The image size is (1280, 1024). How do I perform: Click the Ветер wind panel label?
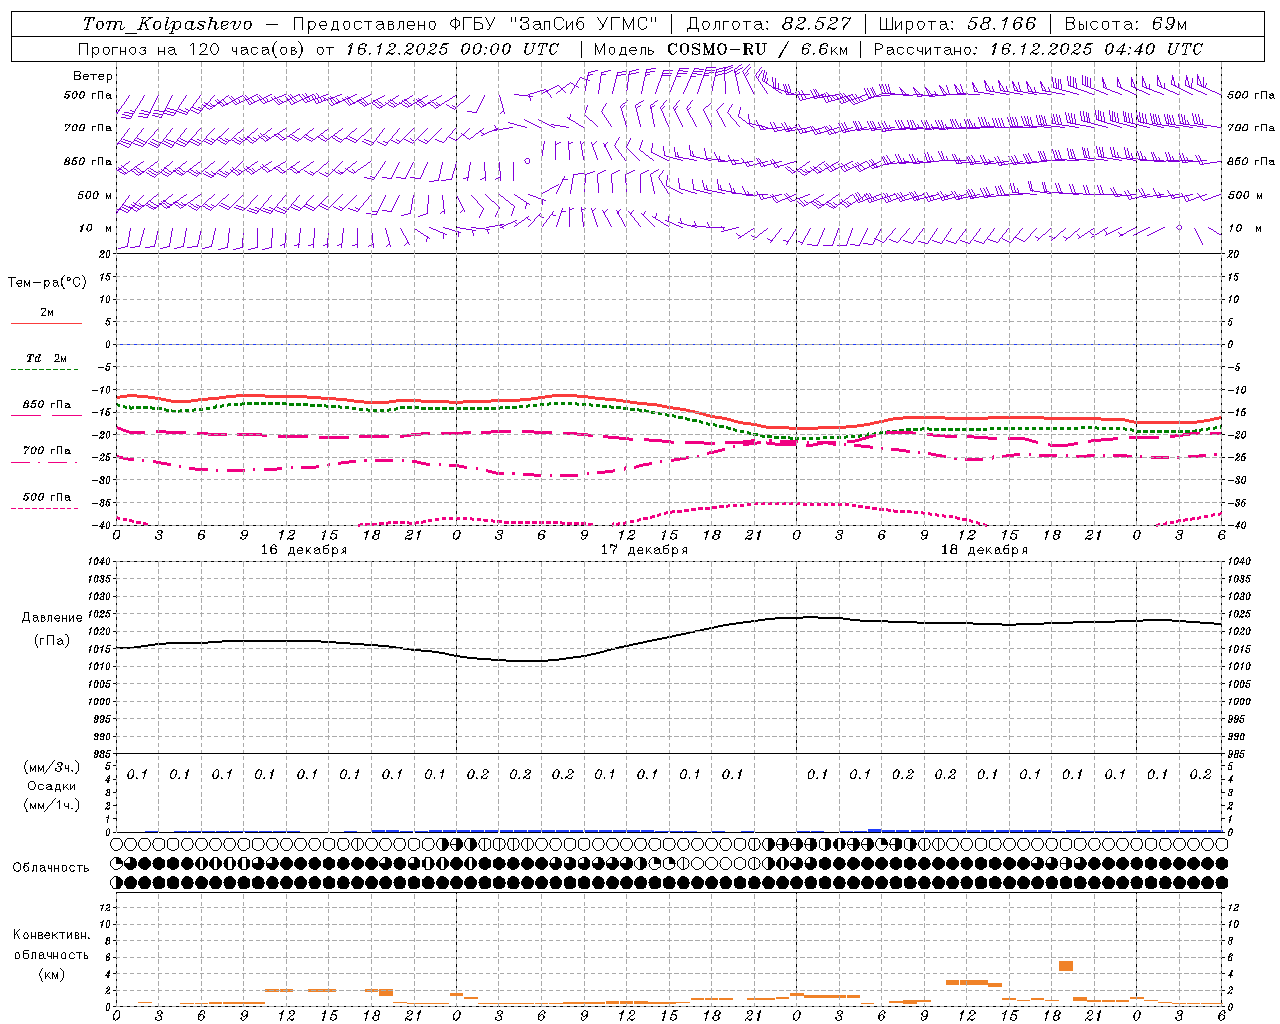coord(93,76)
